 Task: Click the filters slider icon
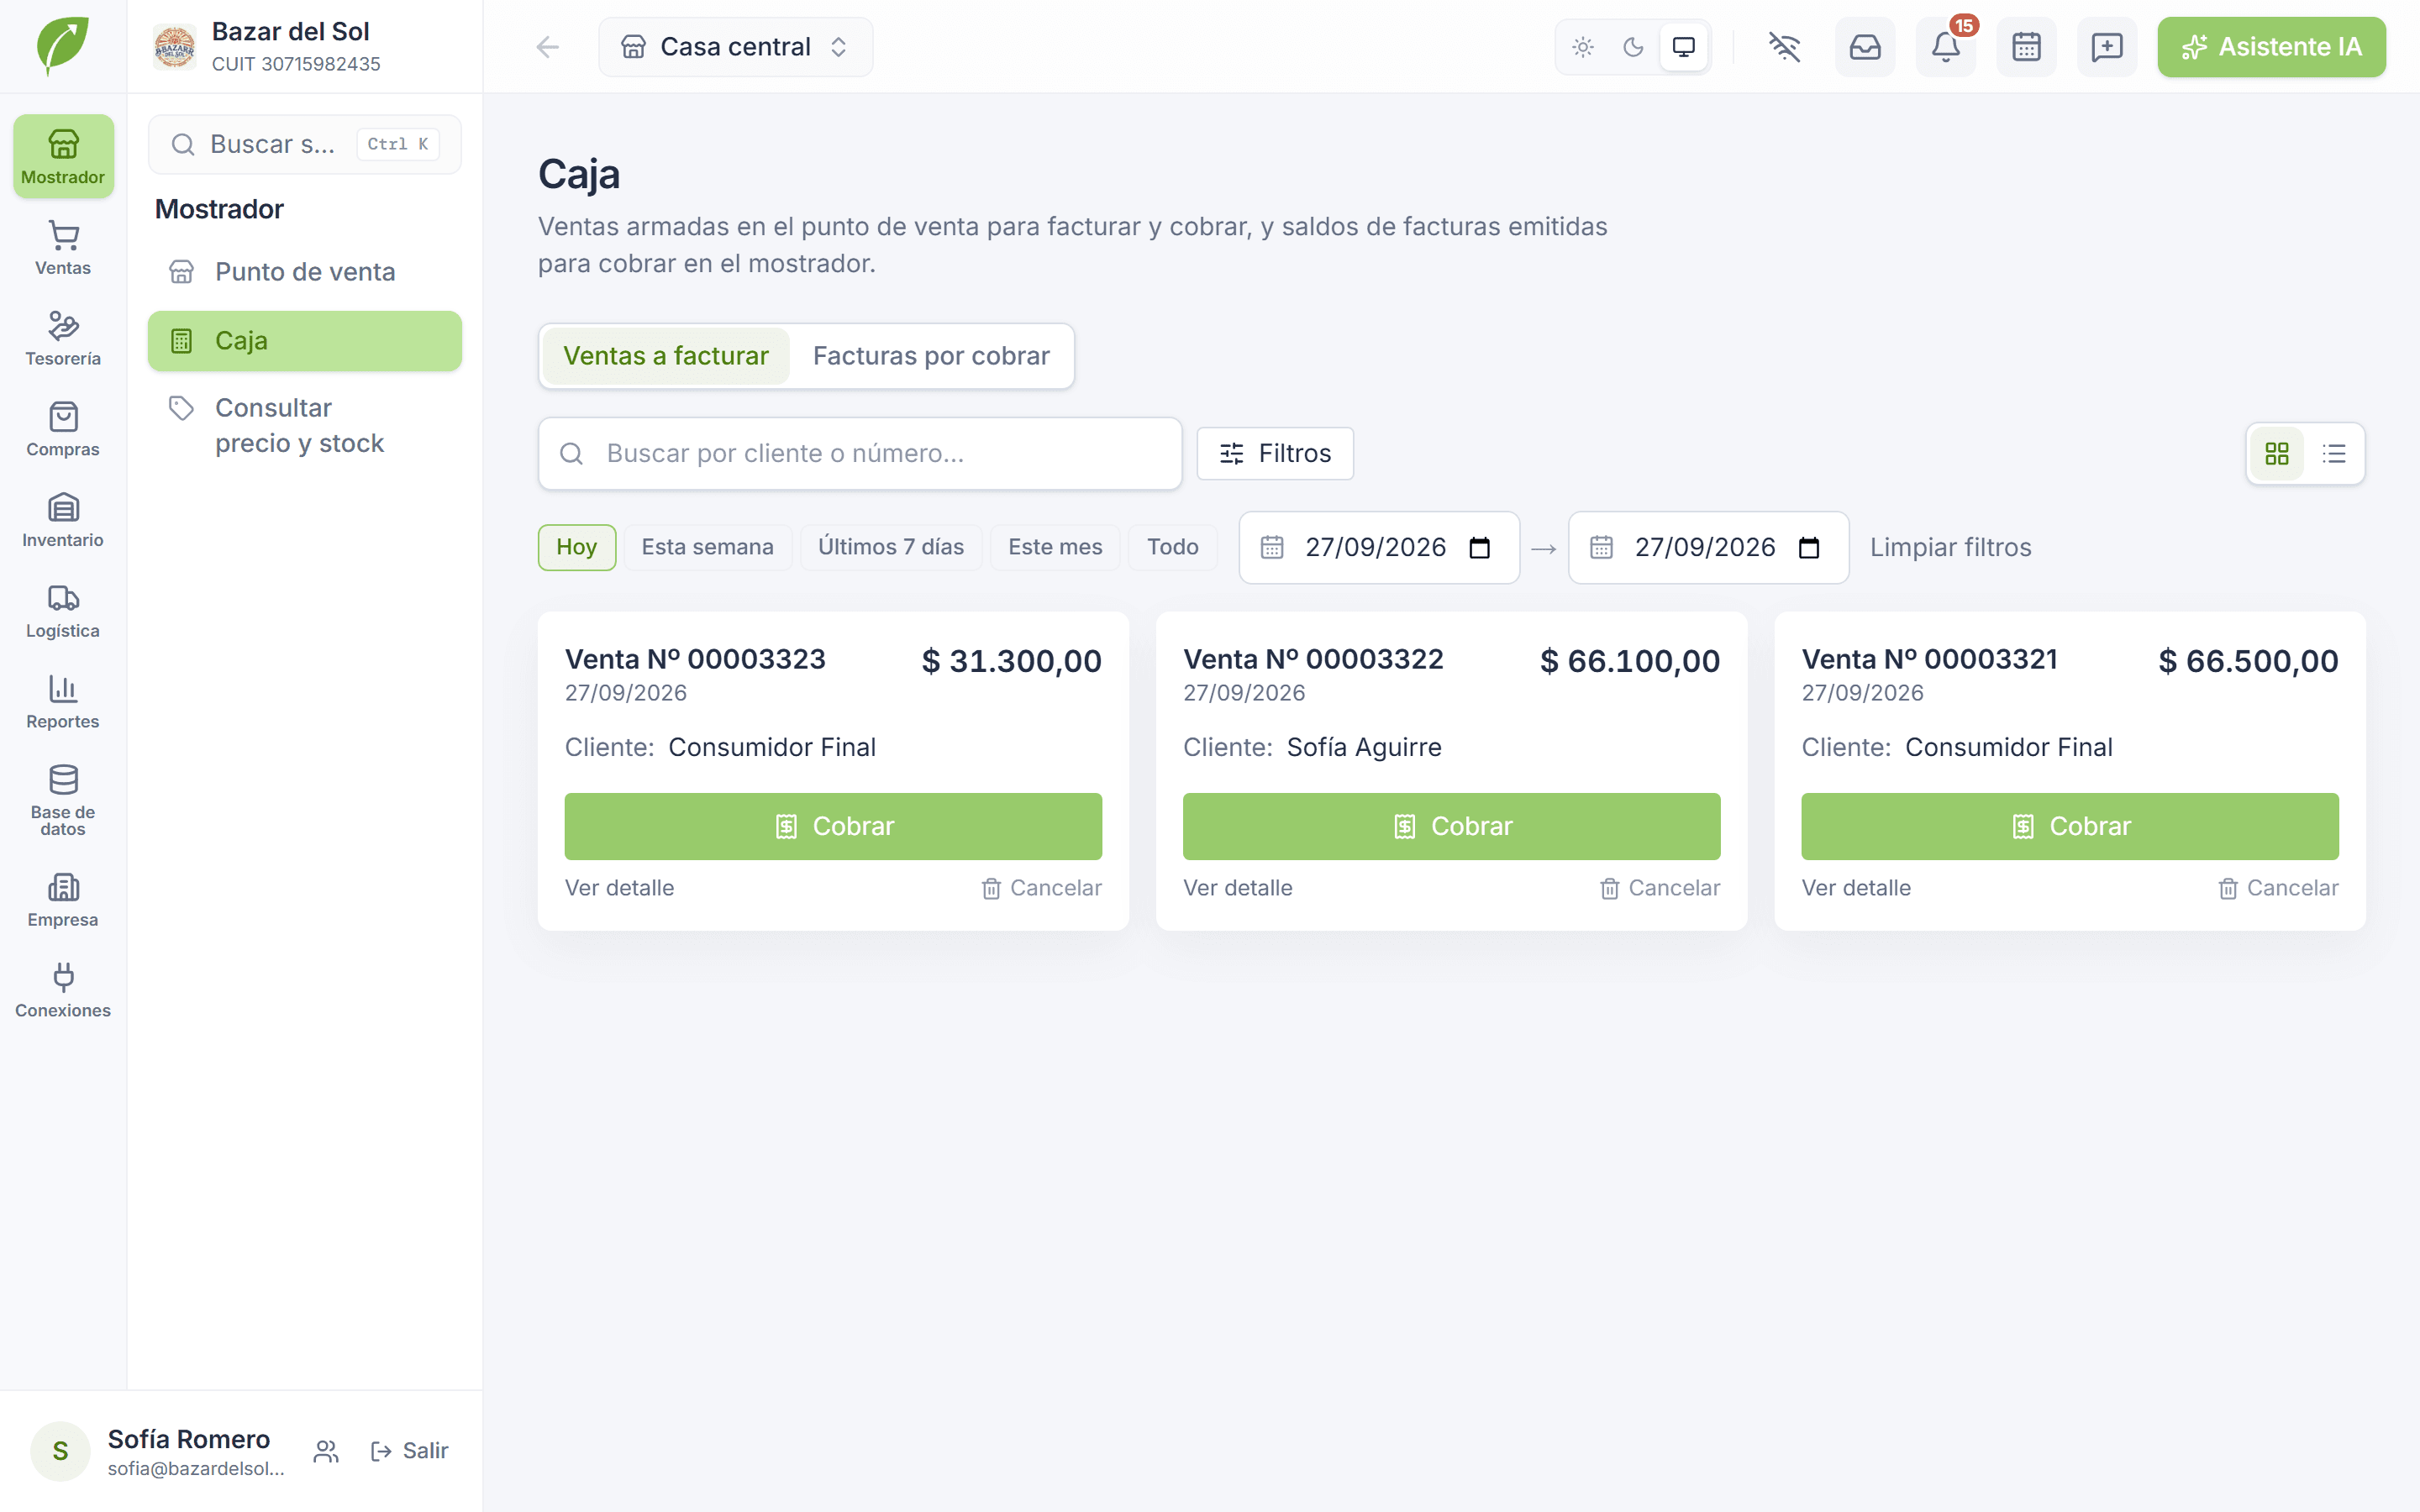tap(1232, 453)
